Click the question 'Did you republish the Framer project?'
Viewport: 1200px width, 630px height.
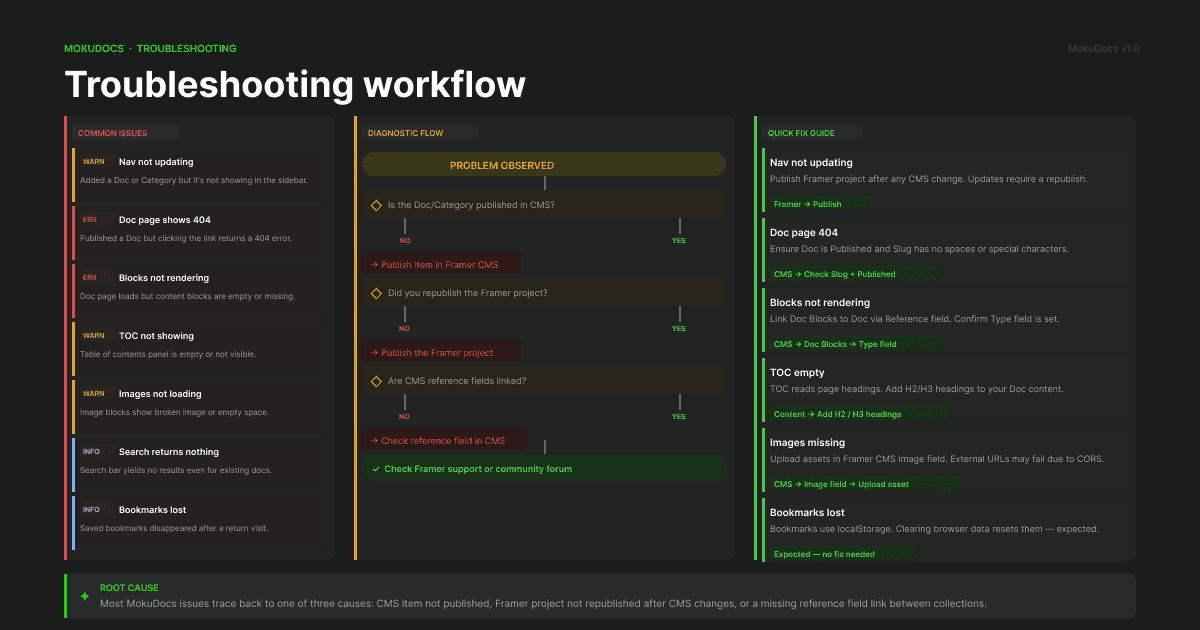pyautogui.click(x=468, y=293)
